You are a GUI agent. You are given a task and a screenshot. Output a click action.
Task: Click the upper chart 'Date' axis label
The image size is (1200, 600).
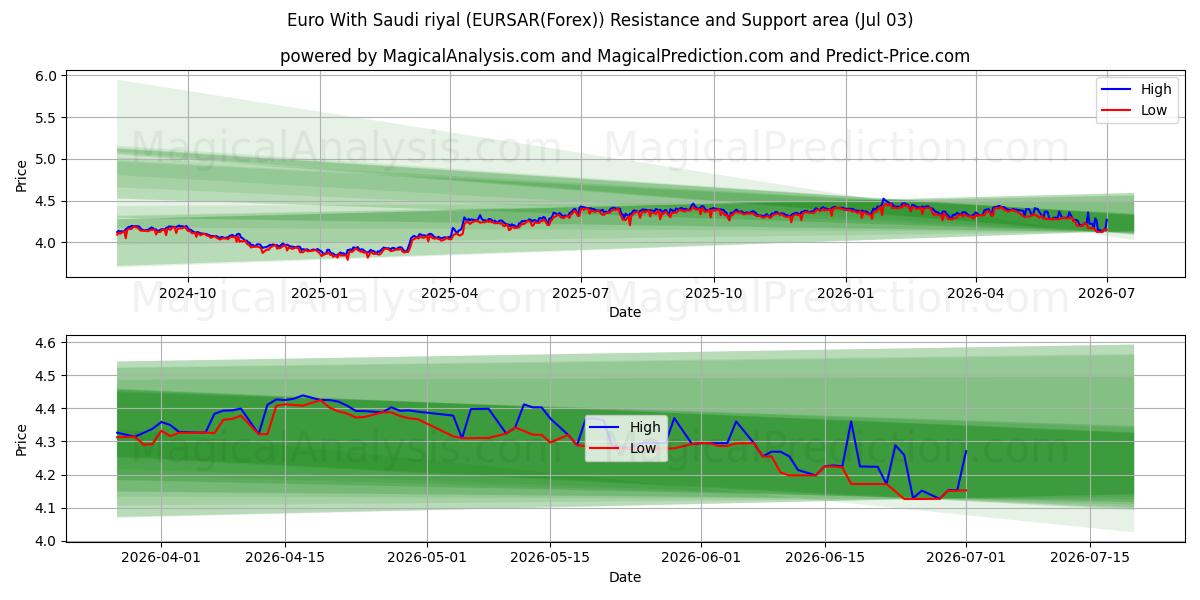coord(625,312)
